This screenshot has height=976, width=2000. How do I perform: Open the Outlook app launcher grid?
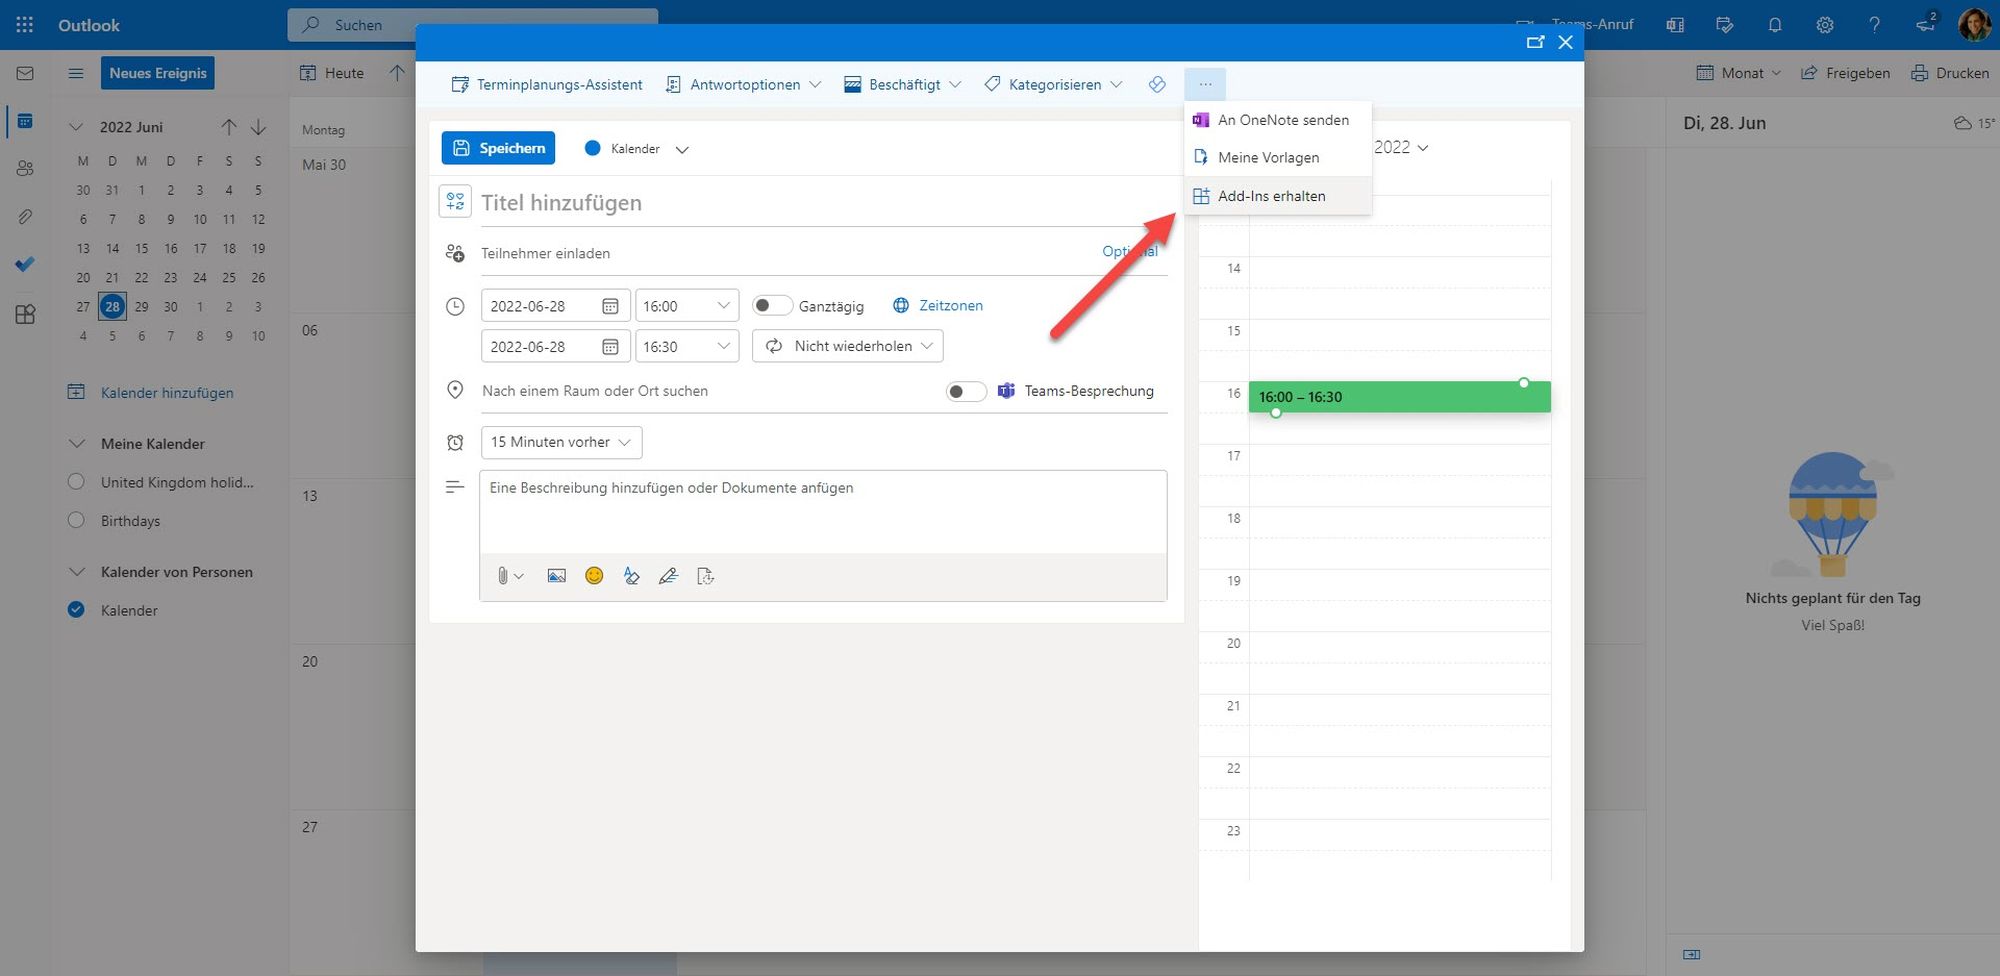[x=25, y=25]
